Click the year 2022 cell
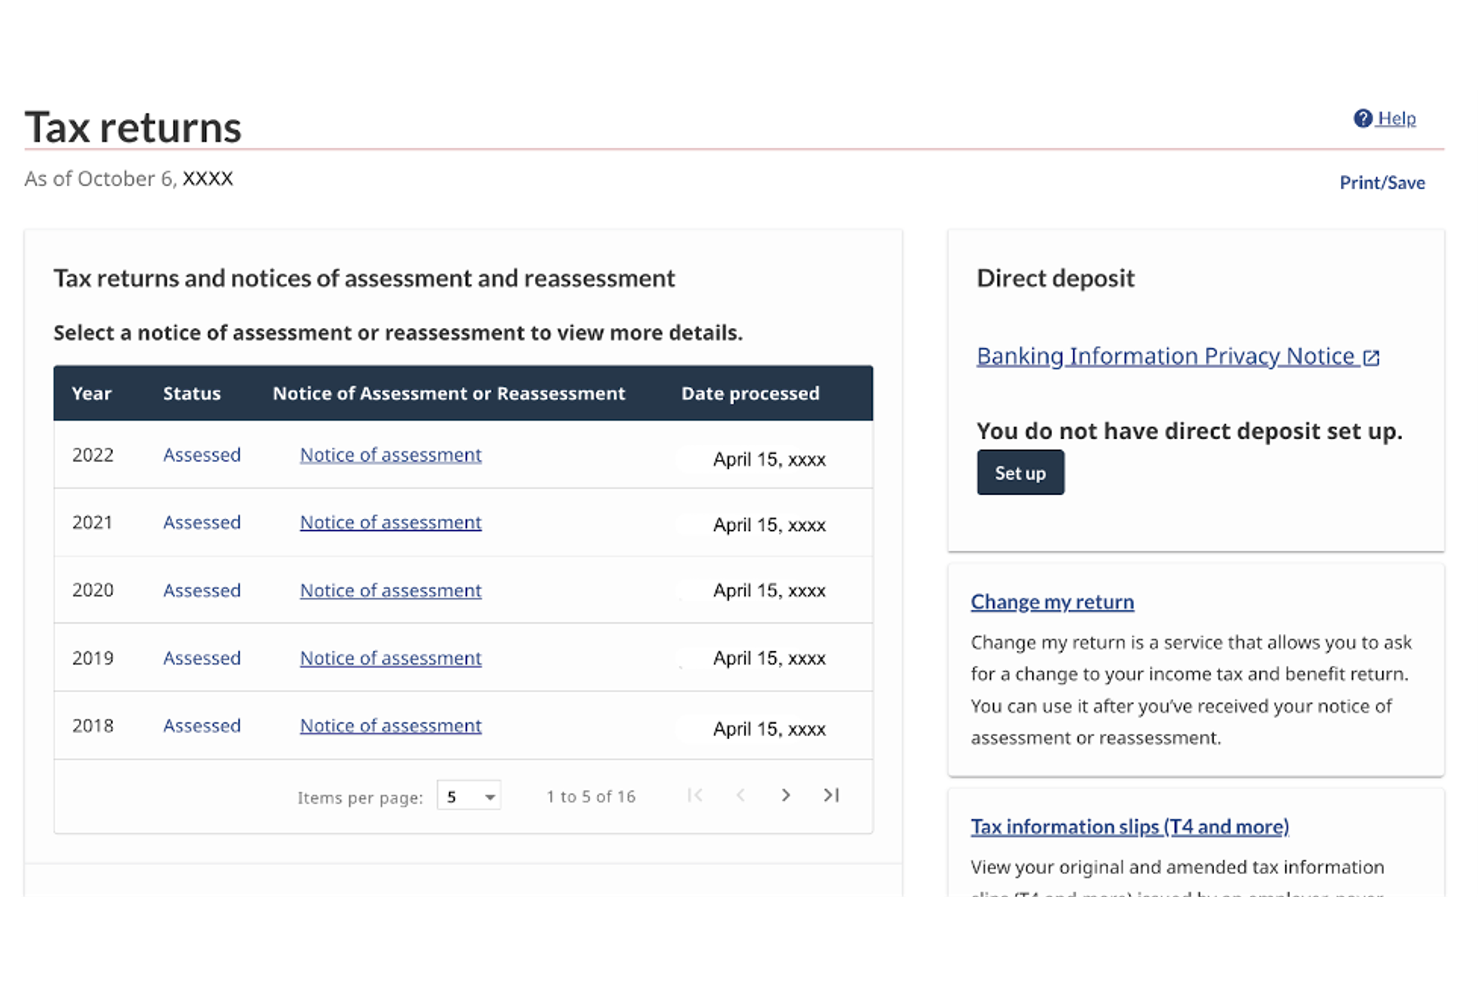The image size is (1480, 987). pyautogui.click(x=93, y=455)
